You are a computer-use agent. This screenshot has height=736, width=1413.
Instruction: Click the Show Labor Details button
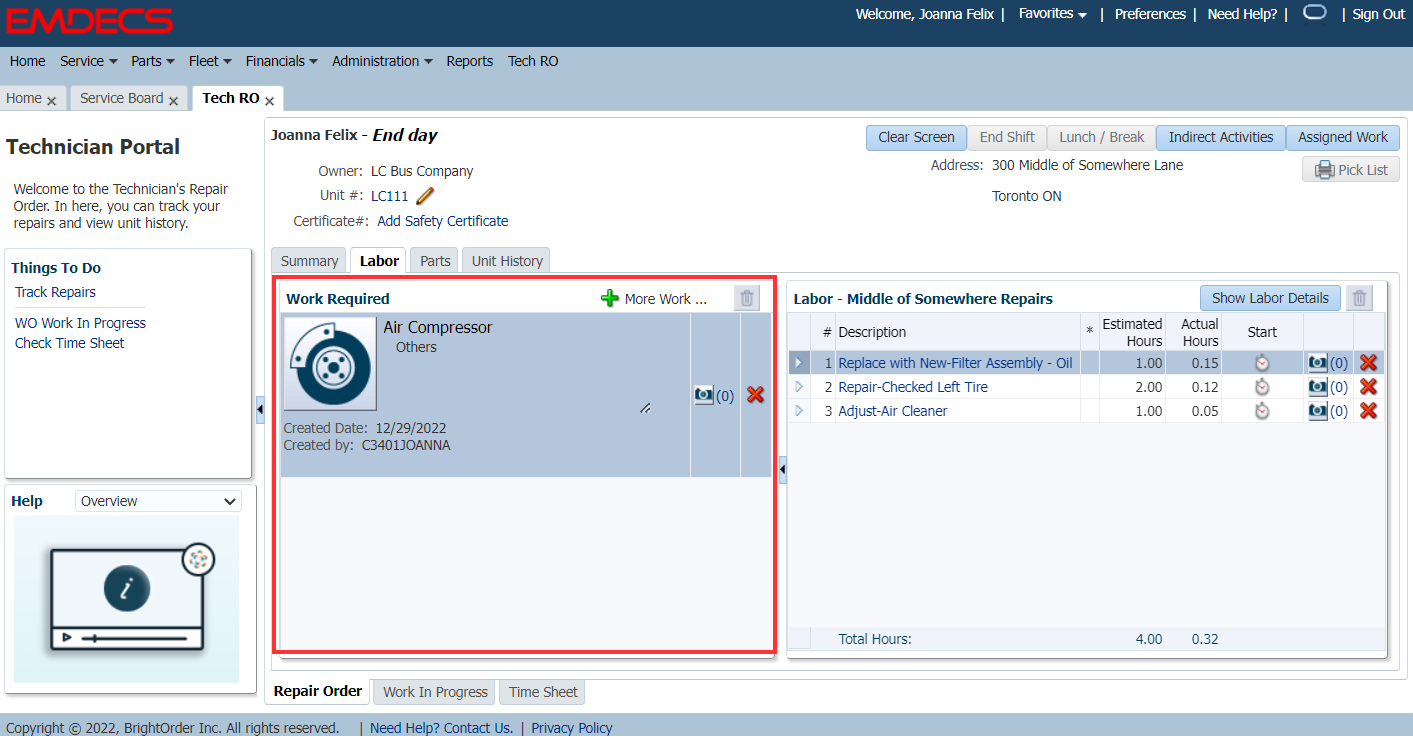(x=1270, y=298)
